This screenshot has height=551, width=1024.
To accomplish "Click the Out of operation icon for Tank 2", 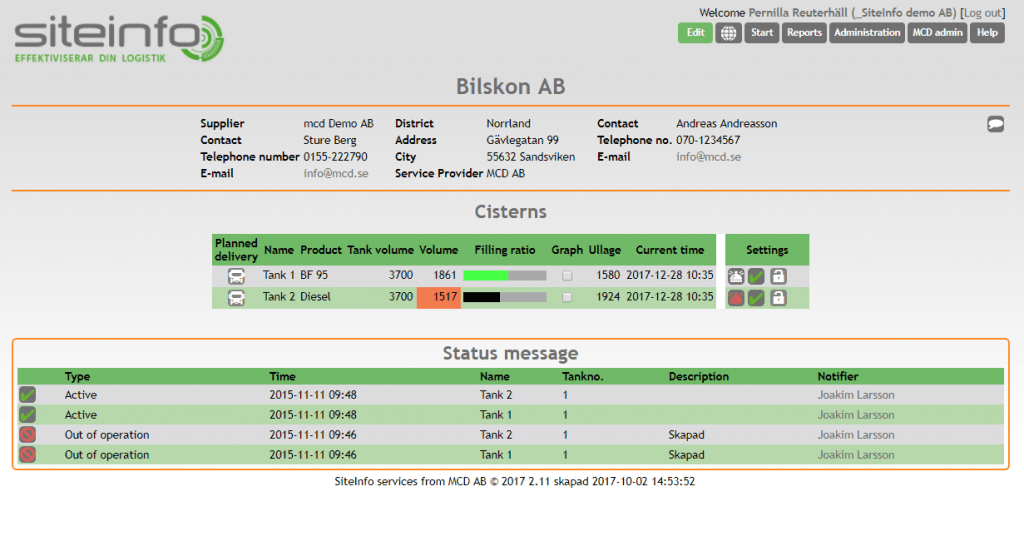I will pos(27,435).
